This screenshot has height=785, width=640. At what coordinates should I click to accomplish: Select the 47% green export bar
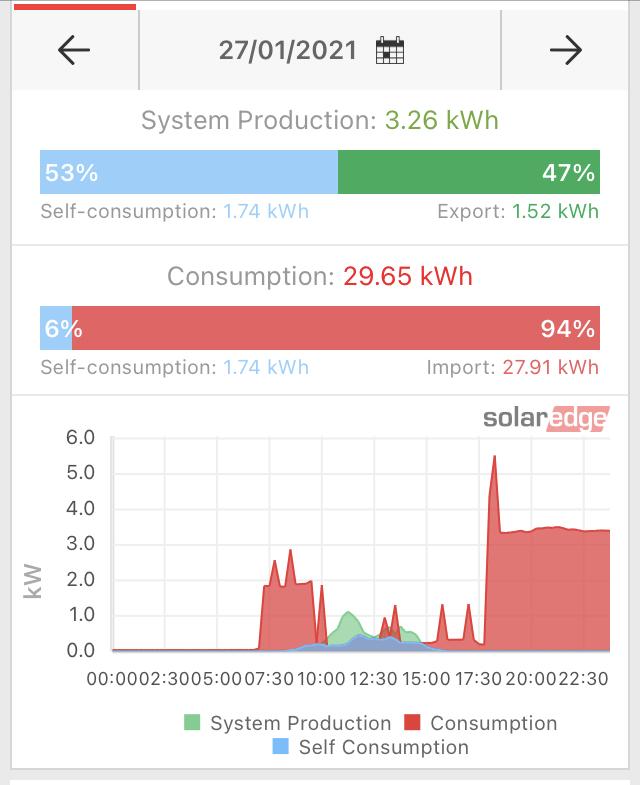coord(469,172)
